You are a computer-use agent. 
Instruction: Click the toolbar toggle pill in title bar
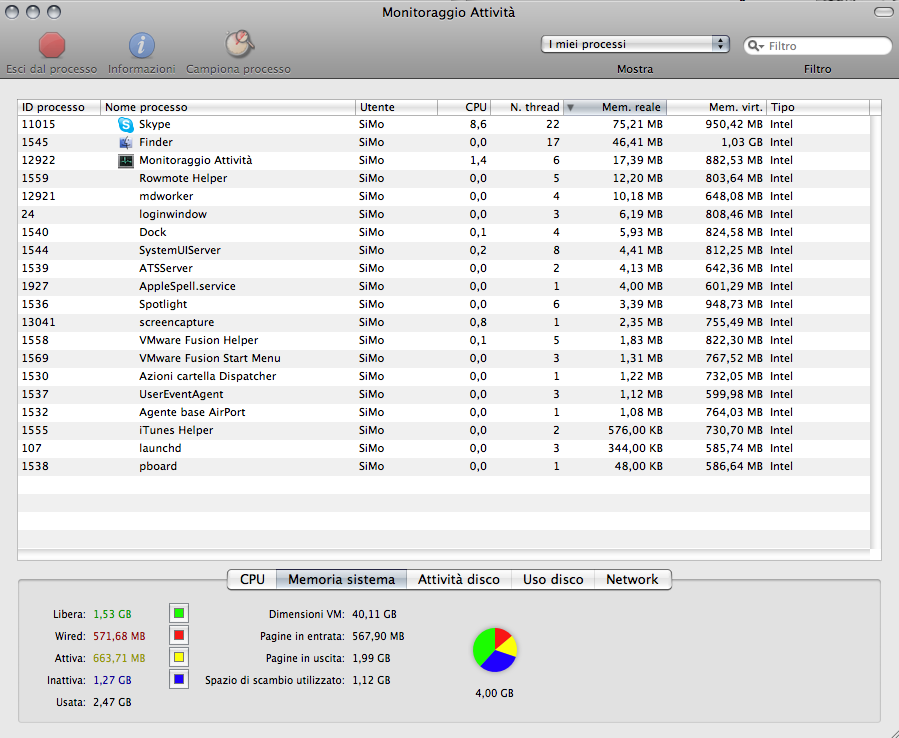(883, 12)
